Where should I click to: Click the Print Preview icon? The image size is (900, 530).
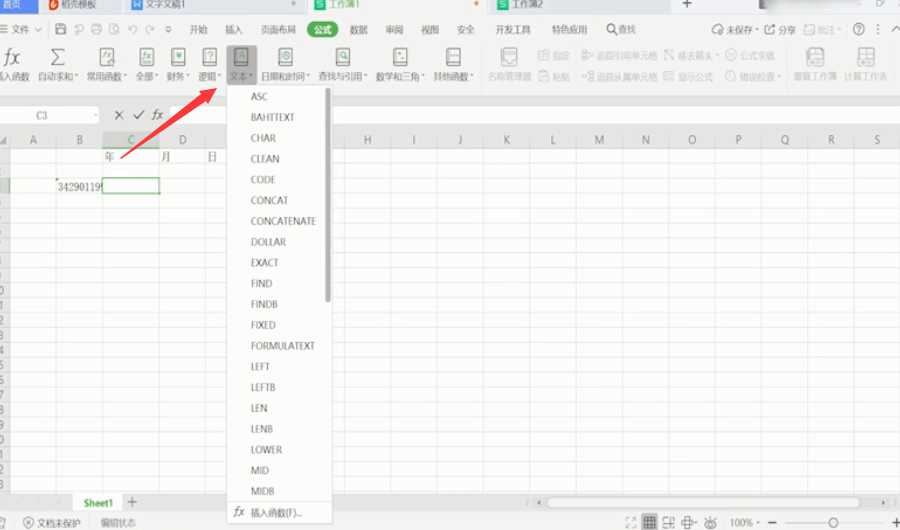[x=114, y=29]
